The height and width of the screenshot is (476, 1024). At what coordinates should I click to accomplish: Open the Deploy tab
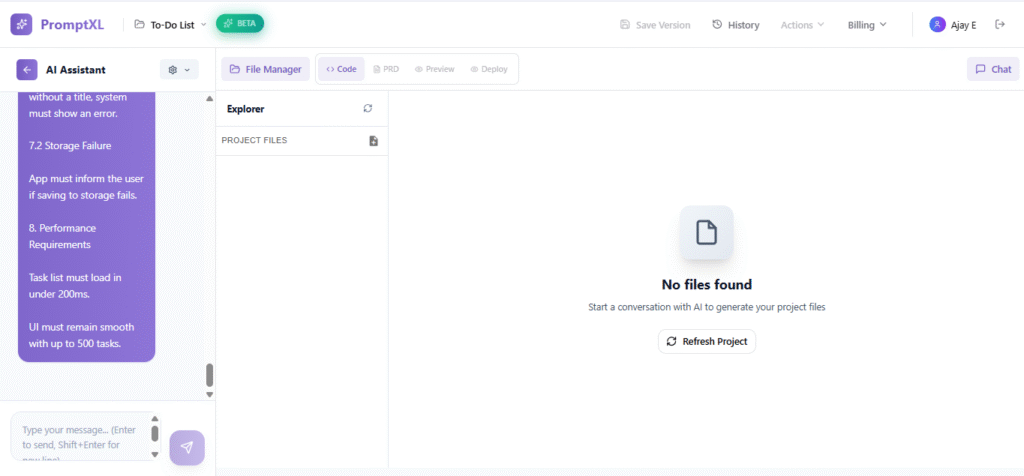(x=488, y=70)
